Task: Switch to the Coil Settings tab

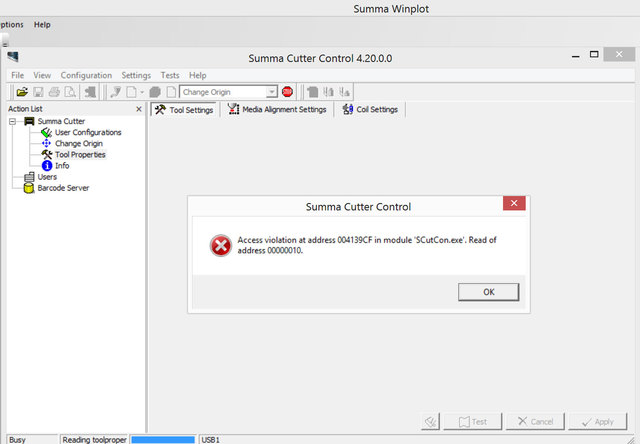Action: [370, 109]
